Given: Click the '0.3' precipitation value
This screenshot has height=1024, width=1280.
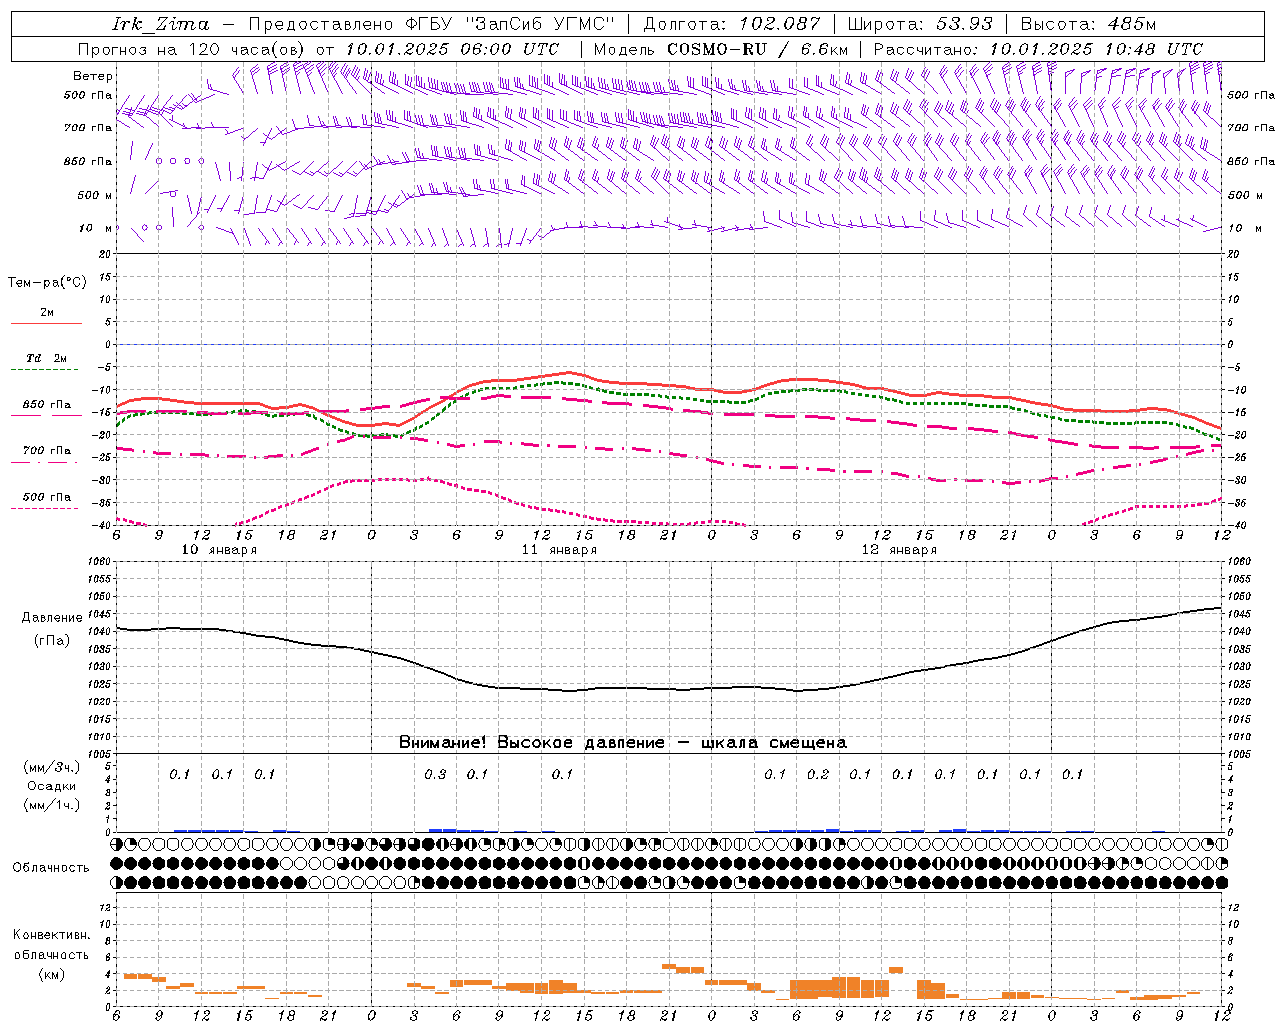Looking at the screenshot, I should 435,775.
